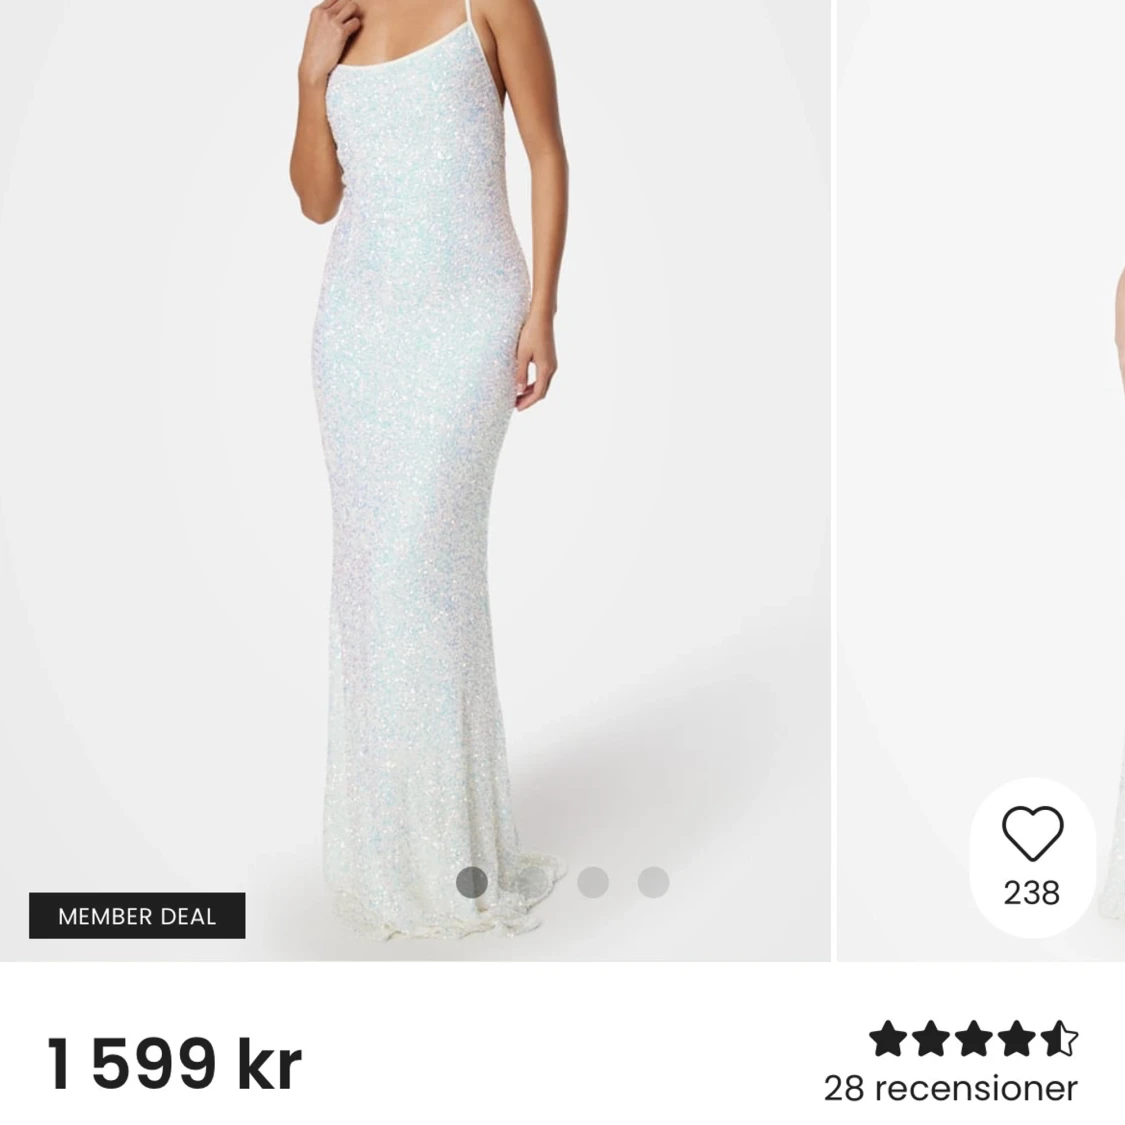1125x1125 pixels.
Task: Click the MEMBER DEAL badge
Action: [x=137, y=915]
